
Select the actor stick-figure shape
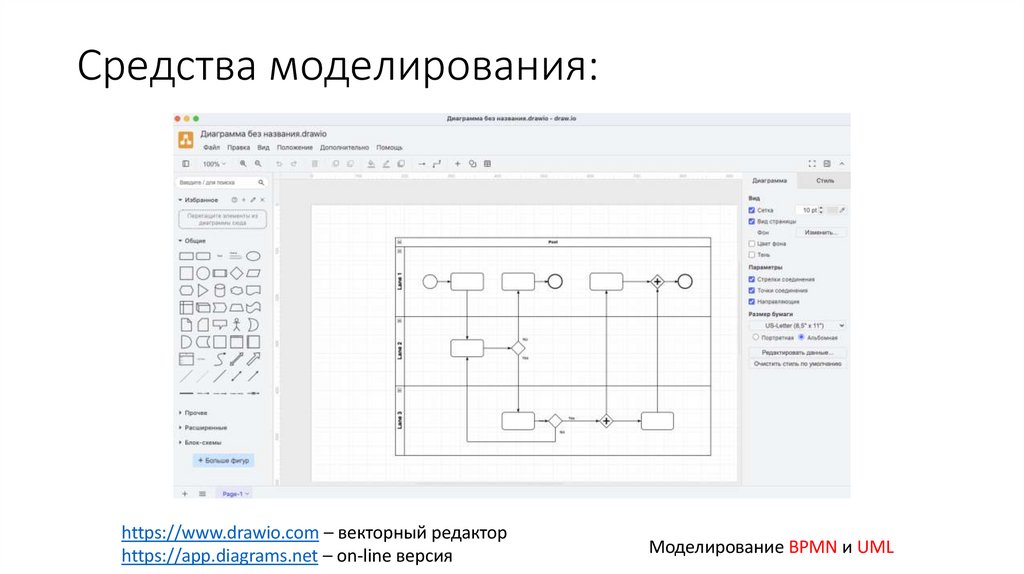pyautogui.click(x=236, y=325)
